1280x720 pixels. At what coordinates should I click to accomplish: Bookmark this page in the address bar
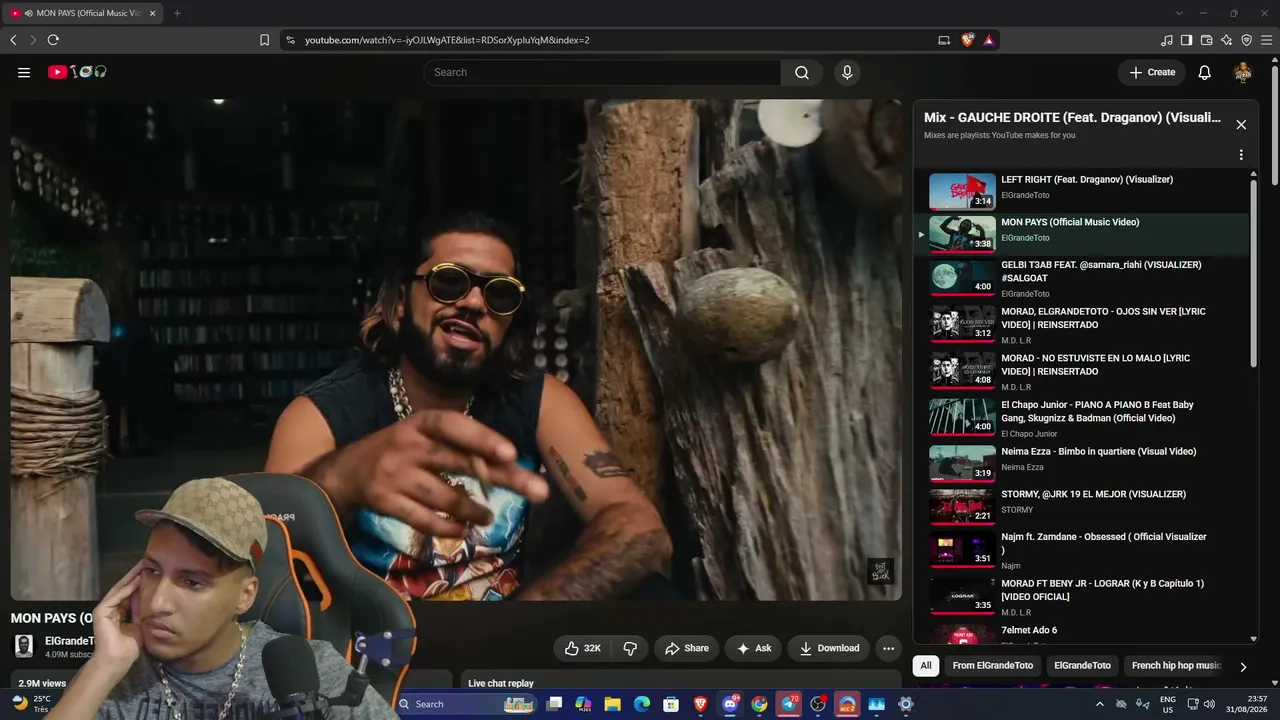264,40
